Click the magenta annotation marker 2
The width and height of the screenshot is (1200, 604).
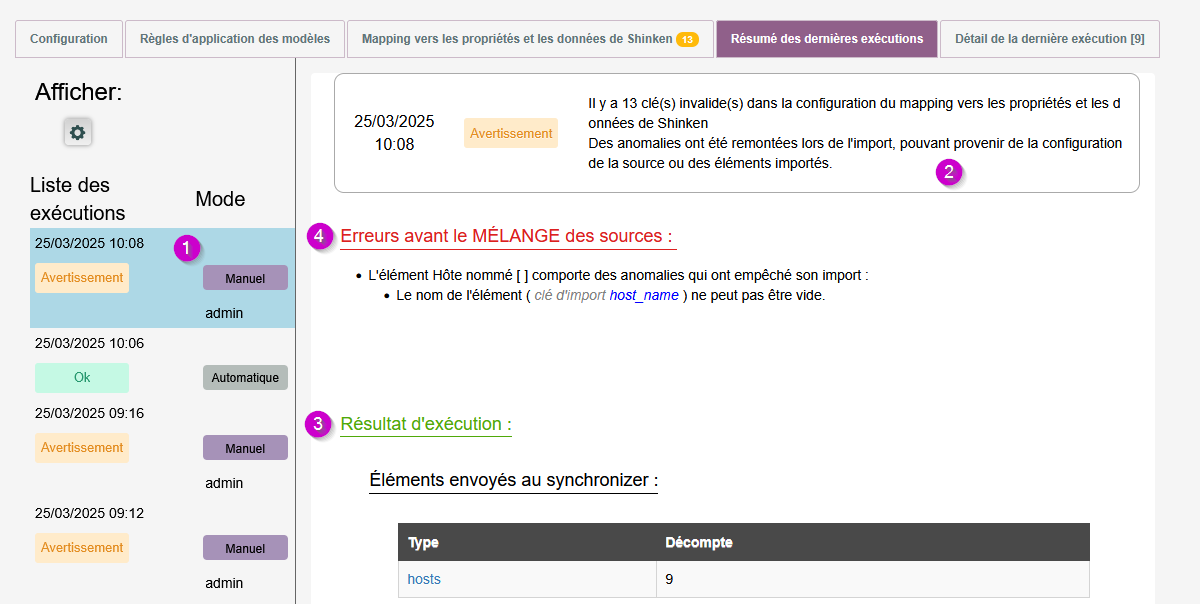pyautogui.click(x=949, y=172)
